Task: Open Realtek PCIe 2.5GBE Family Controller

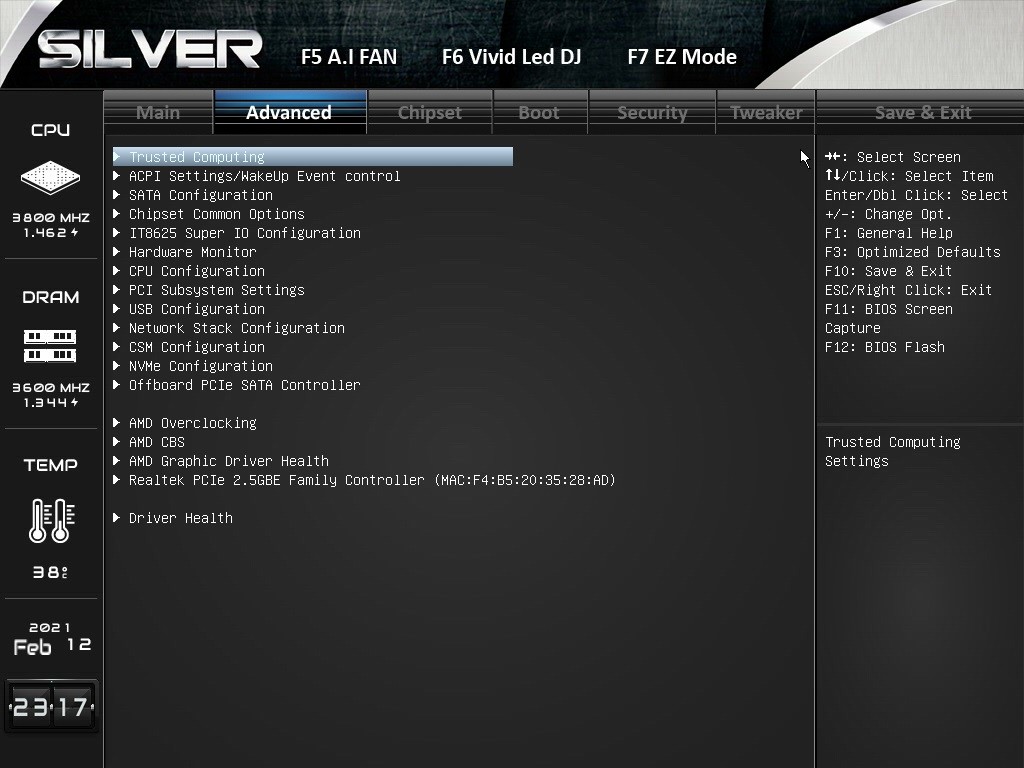Action: pos(364,480)
